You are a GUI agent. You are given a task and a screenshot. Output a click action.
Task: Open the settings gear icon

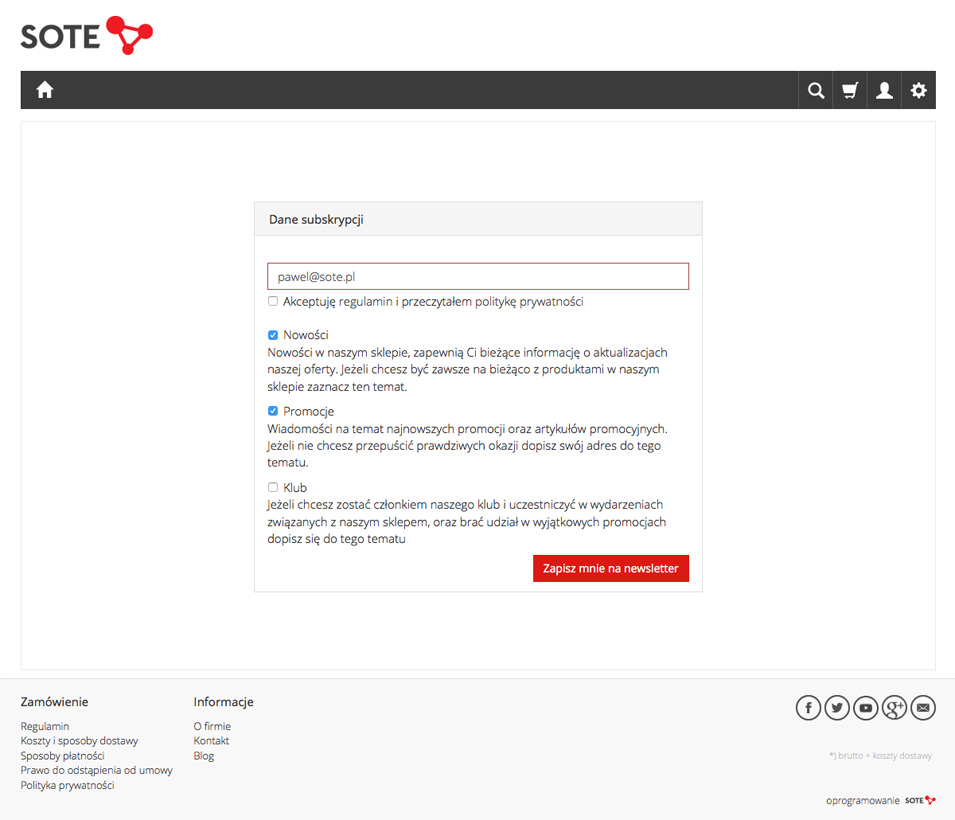918,90
